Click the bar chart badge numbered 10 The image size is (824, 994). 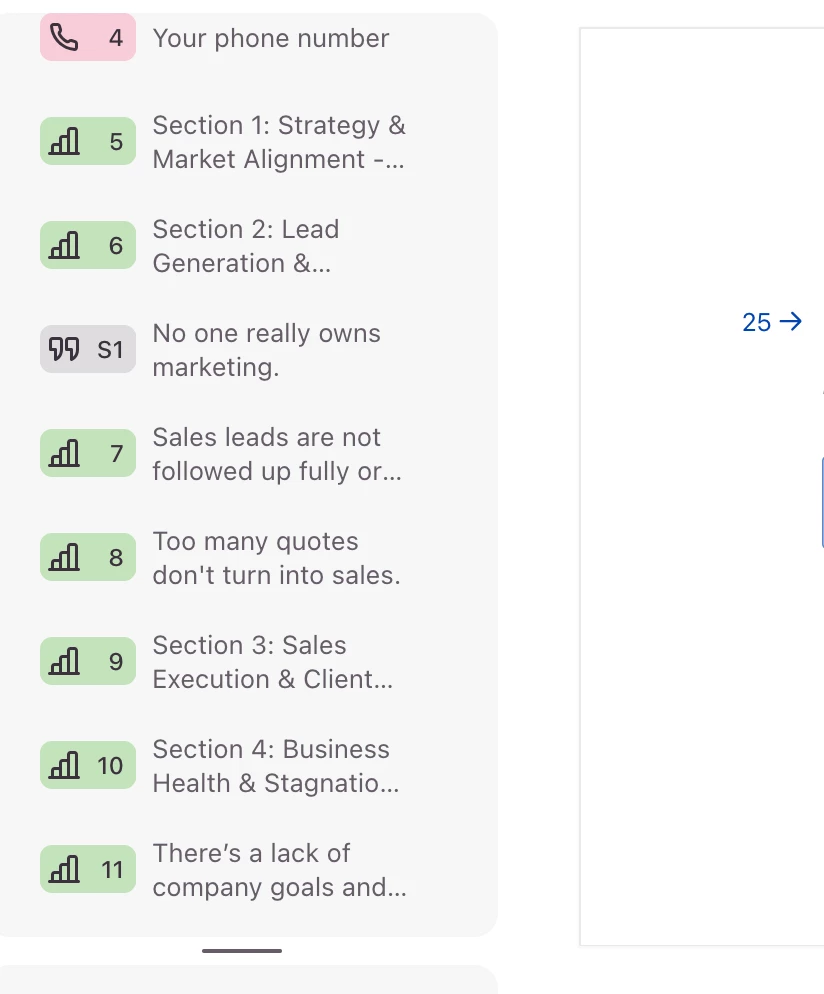(88, 766)
